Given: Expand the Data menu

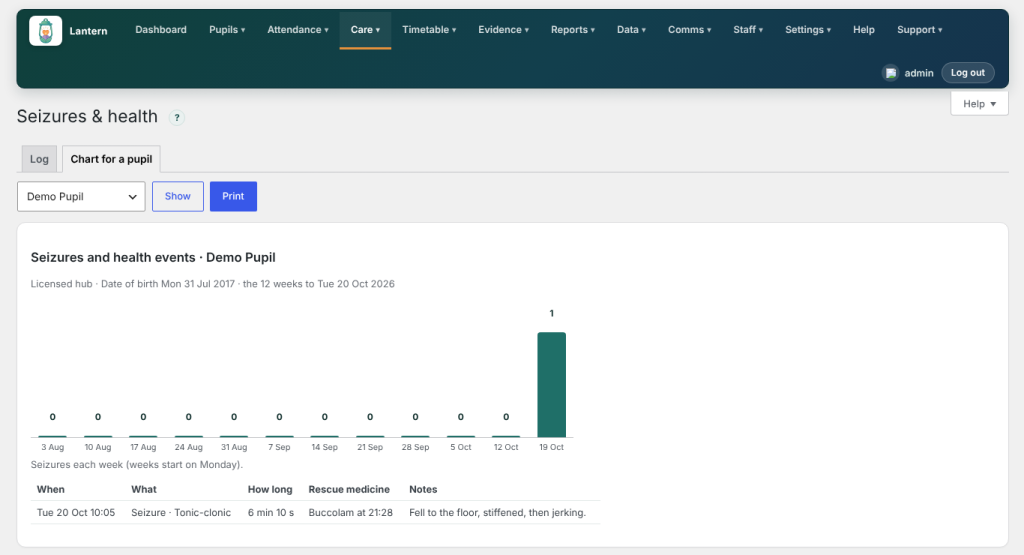Looking at the screenshot, I should (x=632, y=30).
